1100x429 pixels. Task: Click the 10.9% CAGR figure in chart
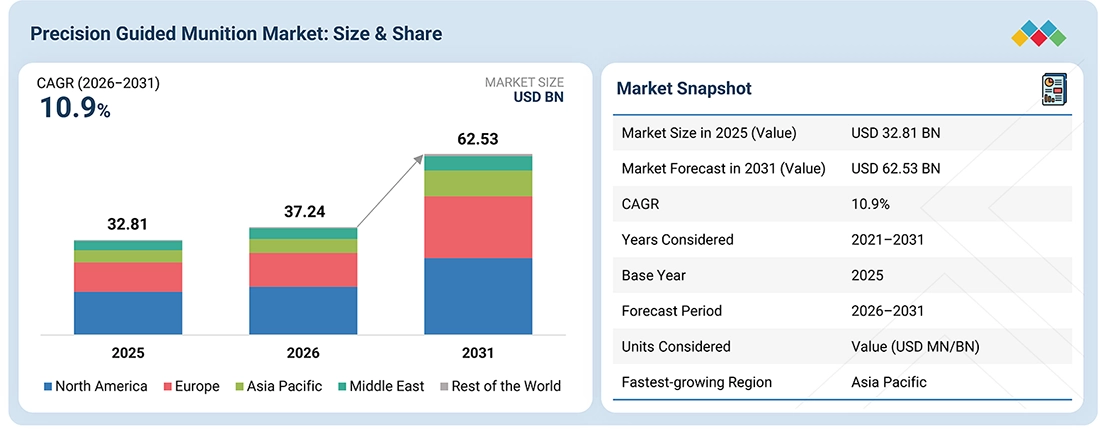(x=75, y=108)
